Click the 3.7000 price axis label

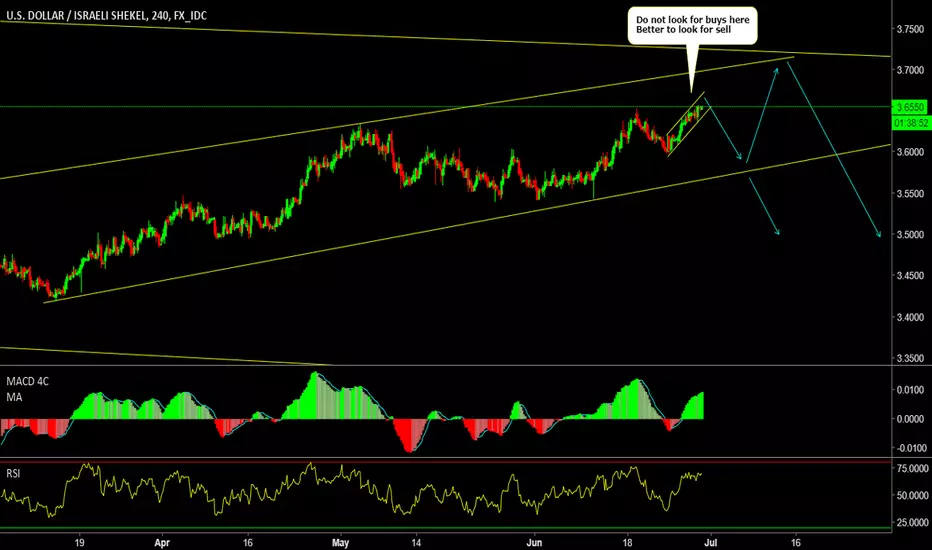tap(910, 70)
